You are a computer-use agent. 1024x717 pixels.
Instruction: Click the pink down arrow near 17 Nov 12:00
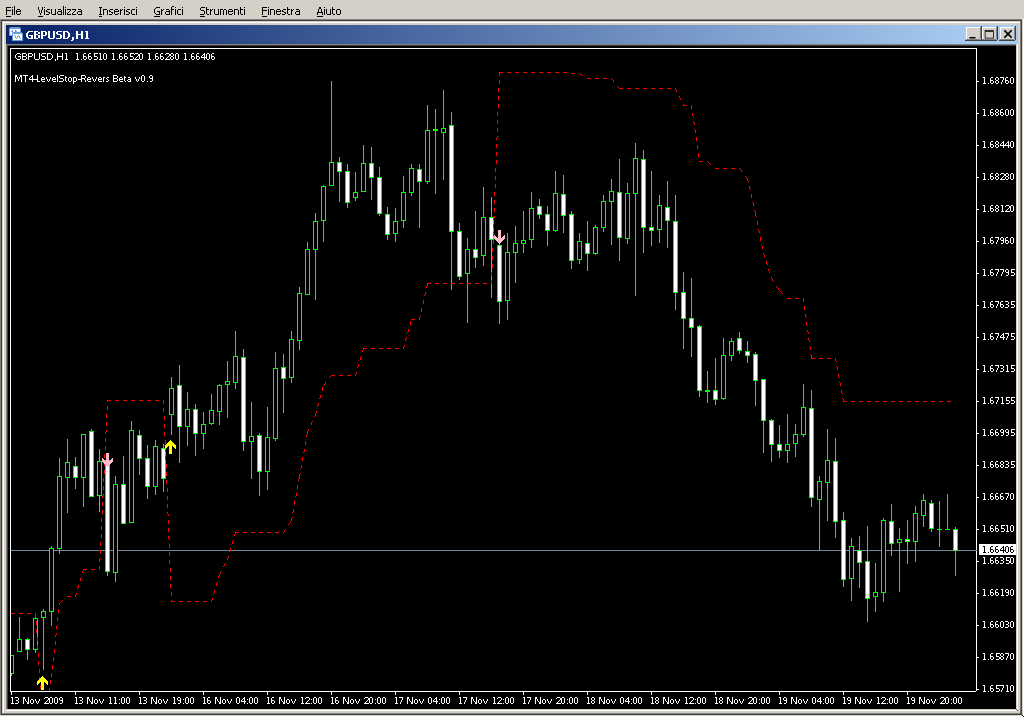click(x=499, y=236)
